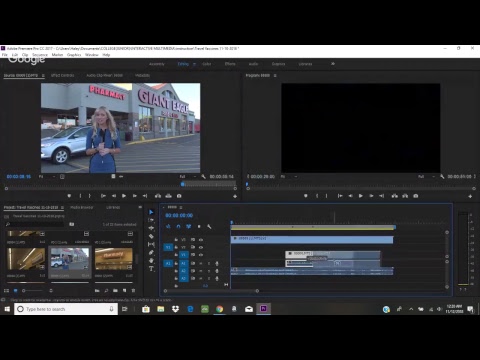Viewport: 480px width, 360px height.
Task: Step forward one frame in Source monitor
Action: (135, 196)
